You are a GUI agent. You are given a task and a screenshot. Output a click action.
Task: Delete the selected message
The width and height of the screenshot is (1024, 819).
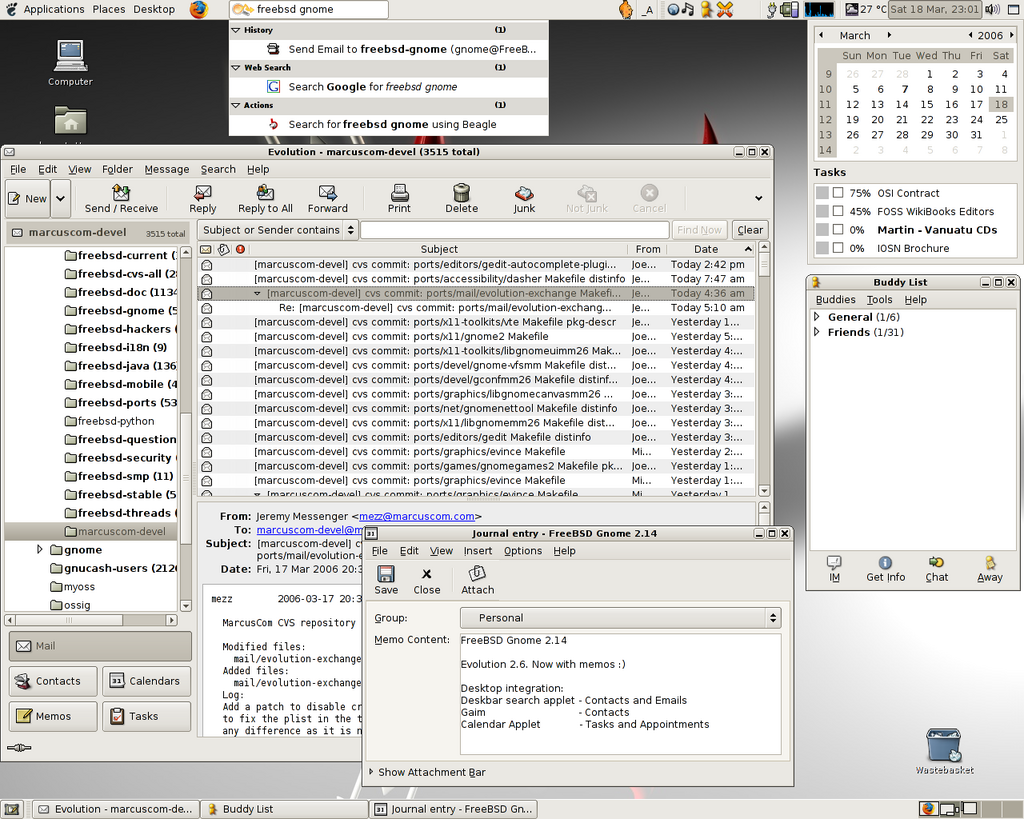coord(462,199)
